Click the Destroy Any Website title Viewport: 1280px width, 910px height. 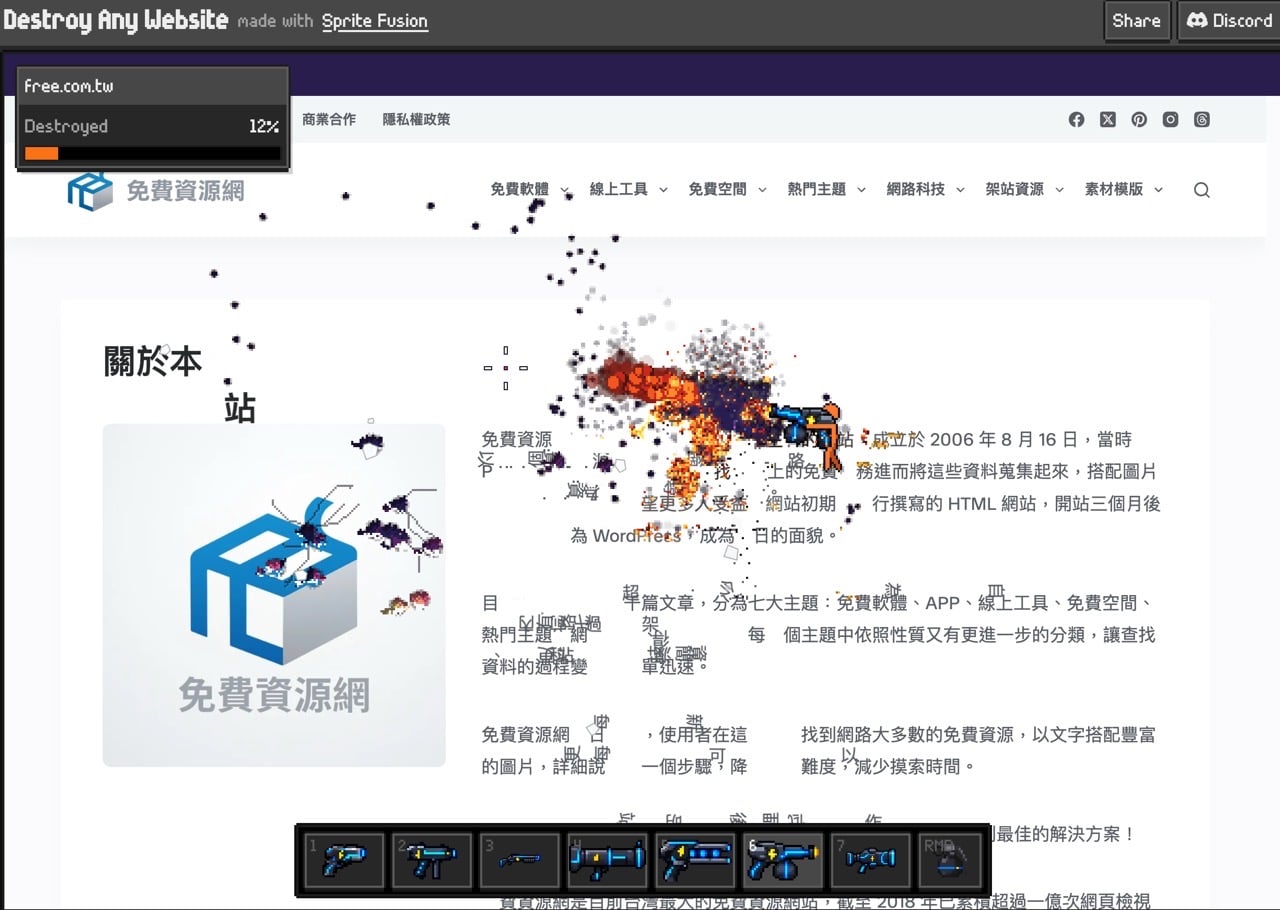point(116,21)
